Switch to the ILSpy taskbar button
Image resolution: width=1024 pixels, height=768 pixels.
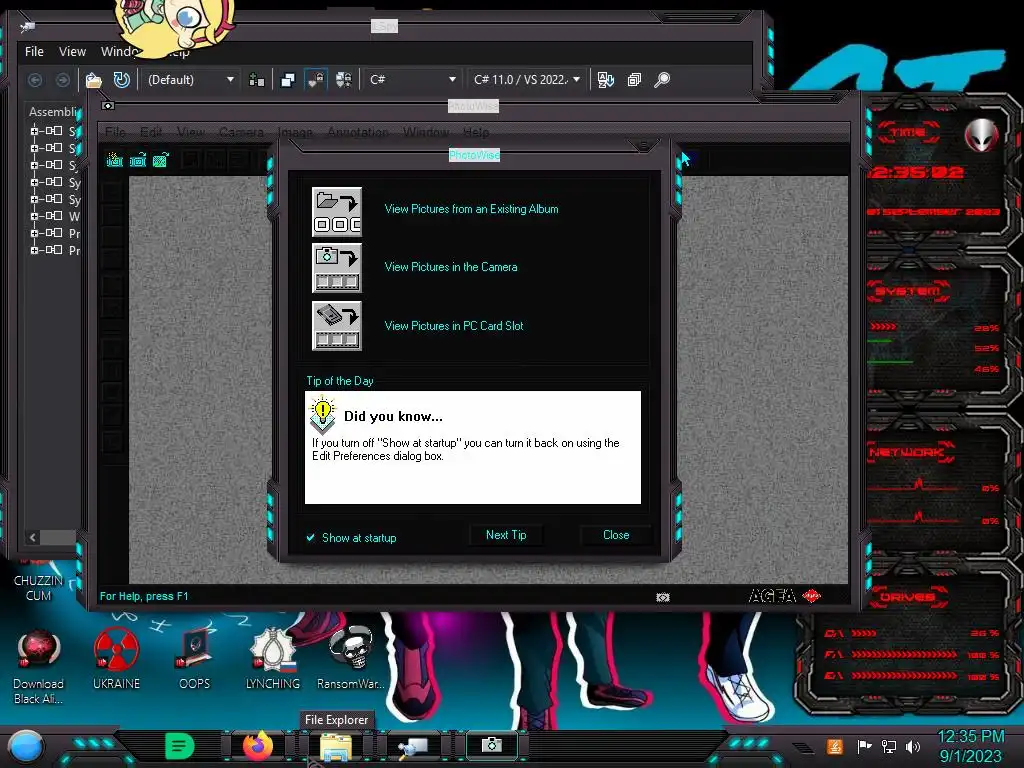pos(413,746)
